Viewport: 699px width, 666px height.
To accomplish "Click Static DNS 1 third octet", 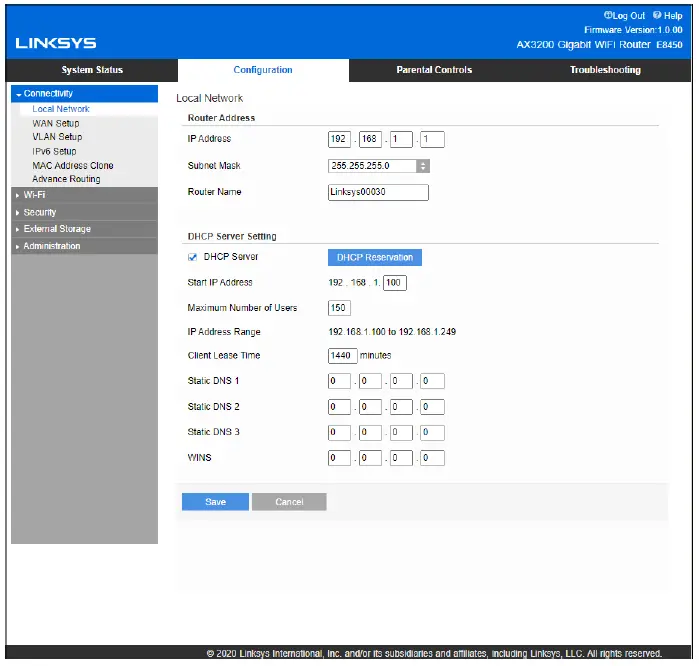I will pyautogui.click(x=401, y=381).
